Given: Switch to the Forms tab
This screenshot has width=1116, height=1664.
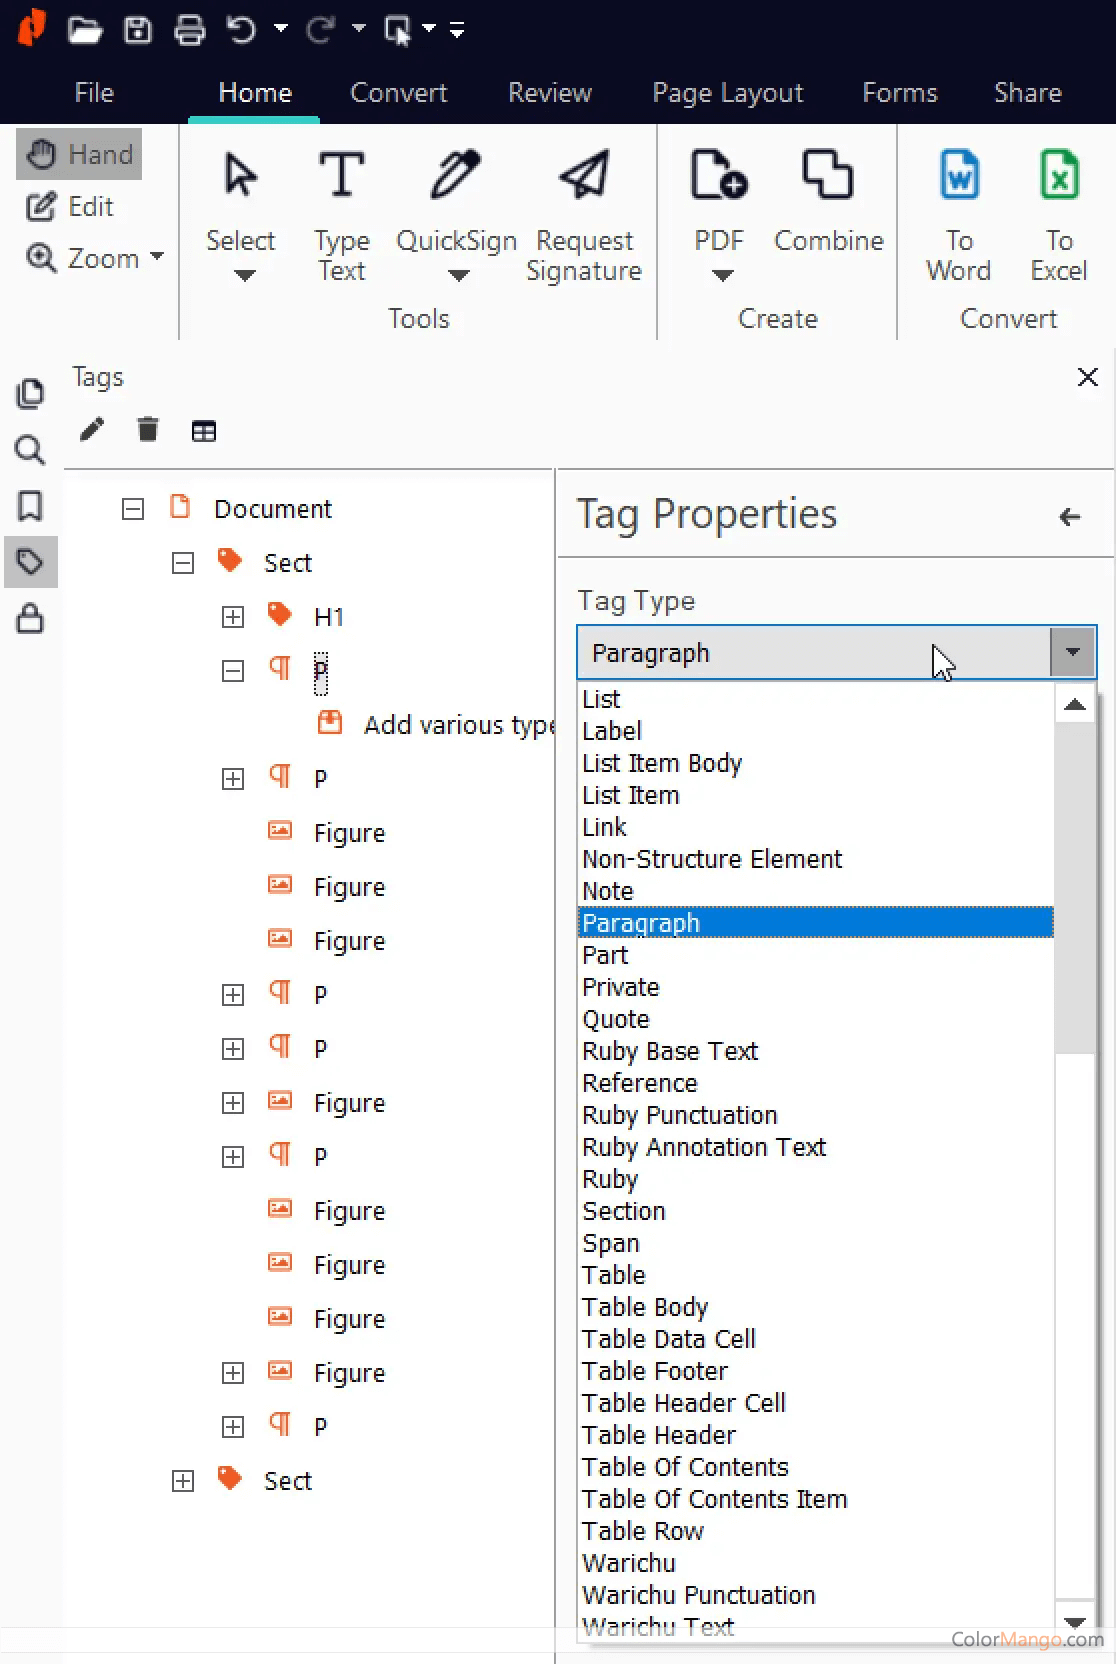Looking at the screenshot, I should (x=899, y=93).
